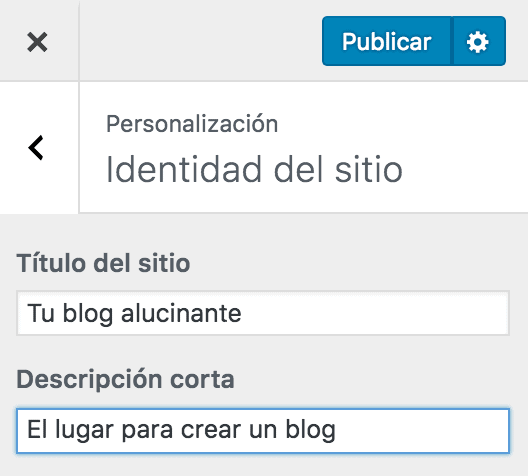Click blank area at end of description field
The width and height of the screenshot is (528, 476).
(421, 431)
